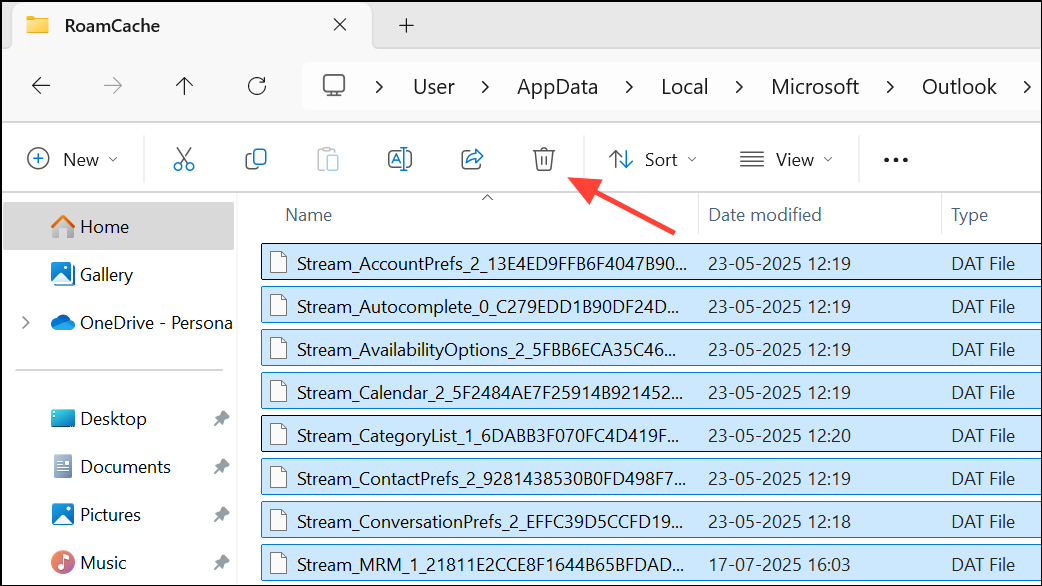Select Home in the navigation pane

tap(119, 227)
